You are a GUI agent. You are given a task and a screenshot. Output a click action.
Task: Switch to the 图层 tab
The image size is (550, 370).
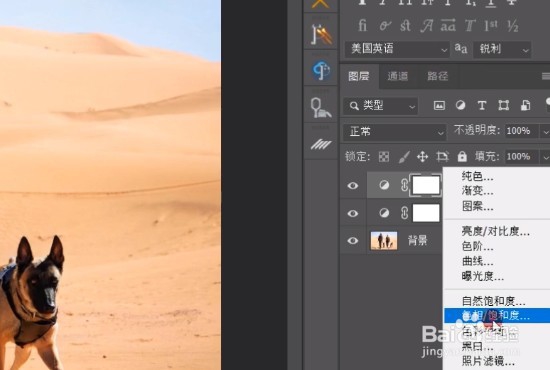click(x=359, y=76)
